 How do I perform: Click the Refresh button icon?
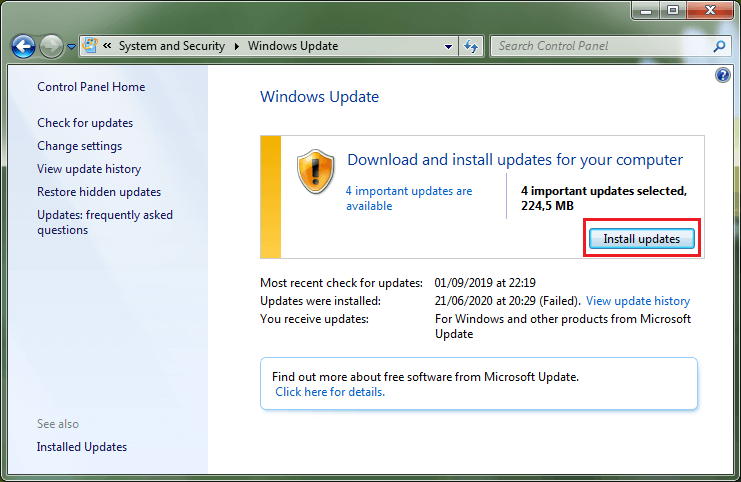pyautogui.click(x=471, y=46)
